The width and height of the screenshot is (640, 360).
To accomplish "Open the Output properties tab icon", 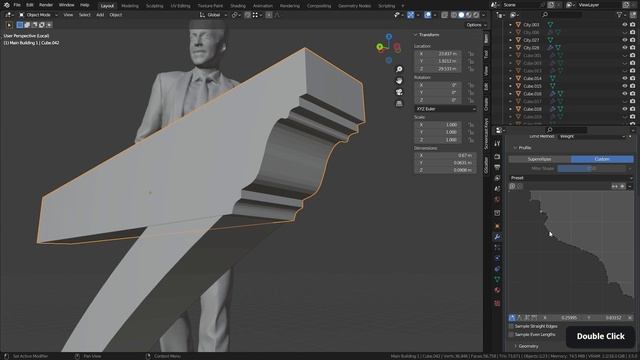I will click(x=497, y=167).
